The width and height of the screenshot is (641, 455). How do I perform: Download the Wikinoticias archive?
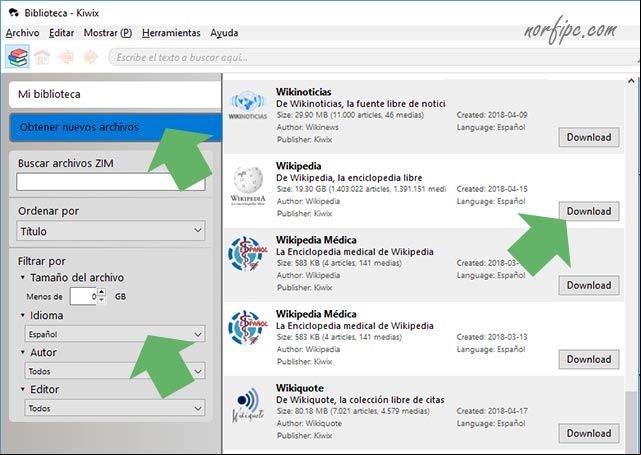pyautogui.click(x=589, y=137)
